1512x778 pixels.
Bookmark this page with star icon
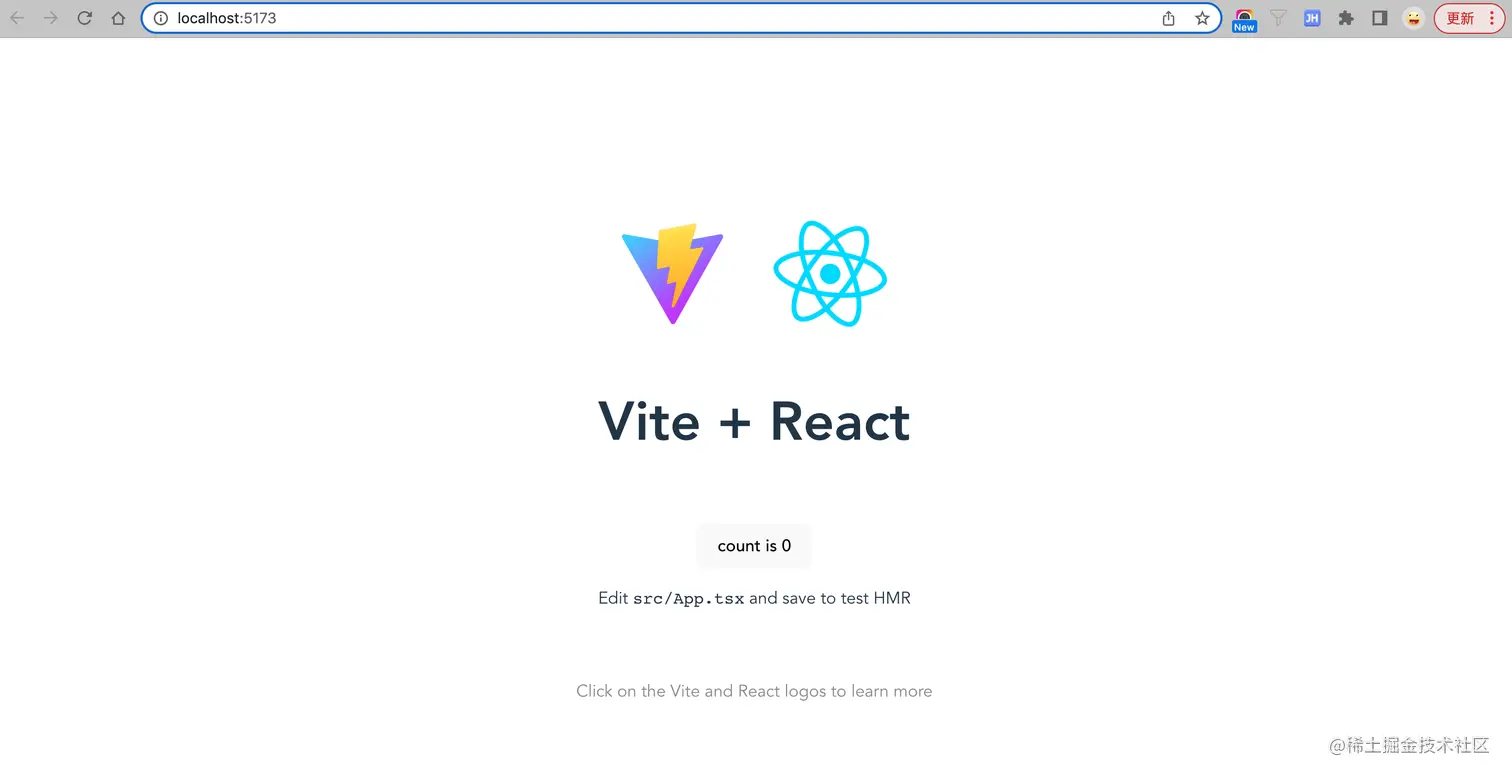[x=1202, y=18]
